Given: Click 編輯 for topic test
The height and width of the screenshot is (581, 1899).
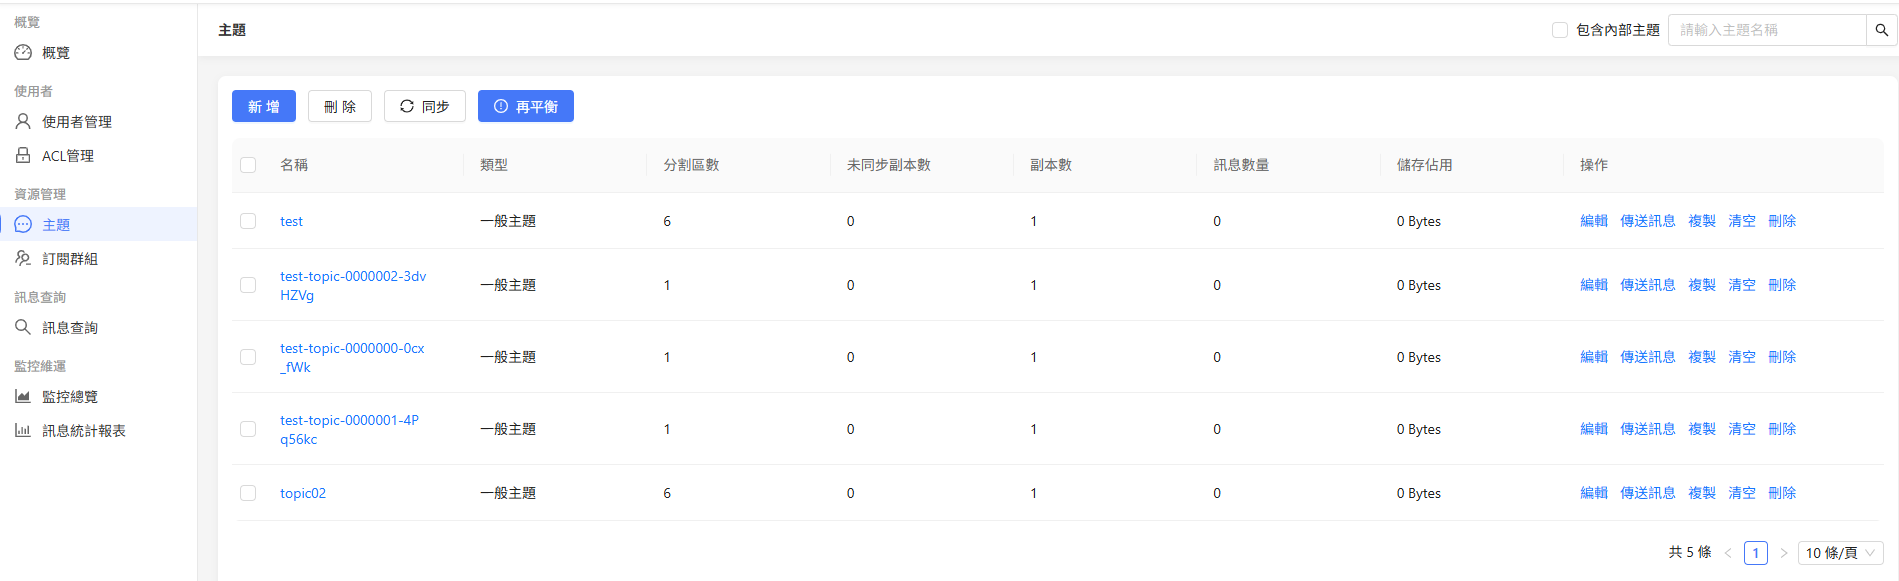Looking at the screenshot, I should (1594, 221).
